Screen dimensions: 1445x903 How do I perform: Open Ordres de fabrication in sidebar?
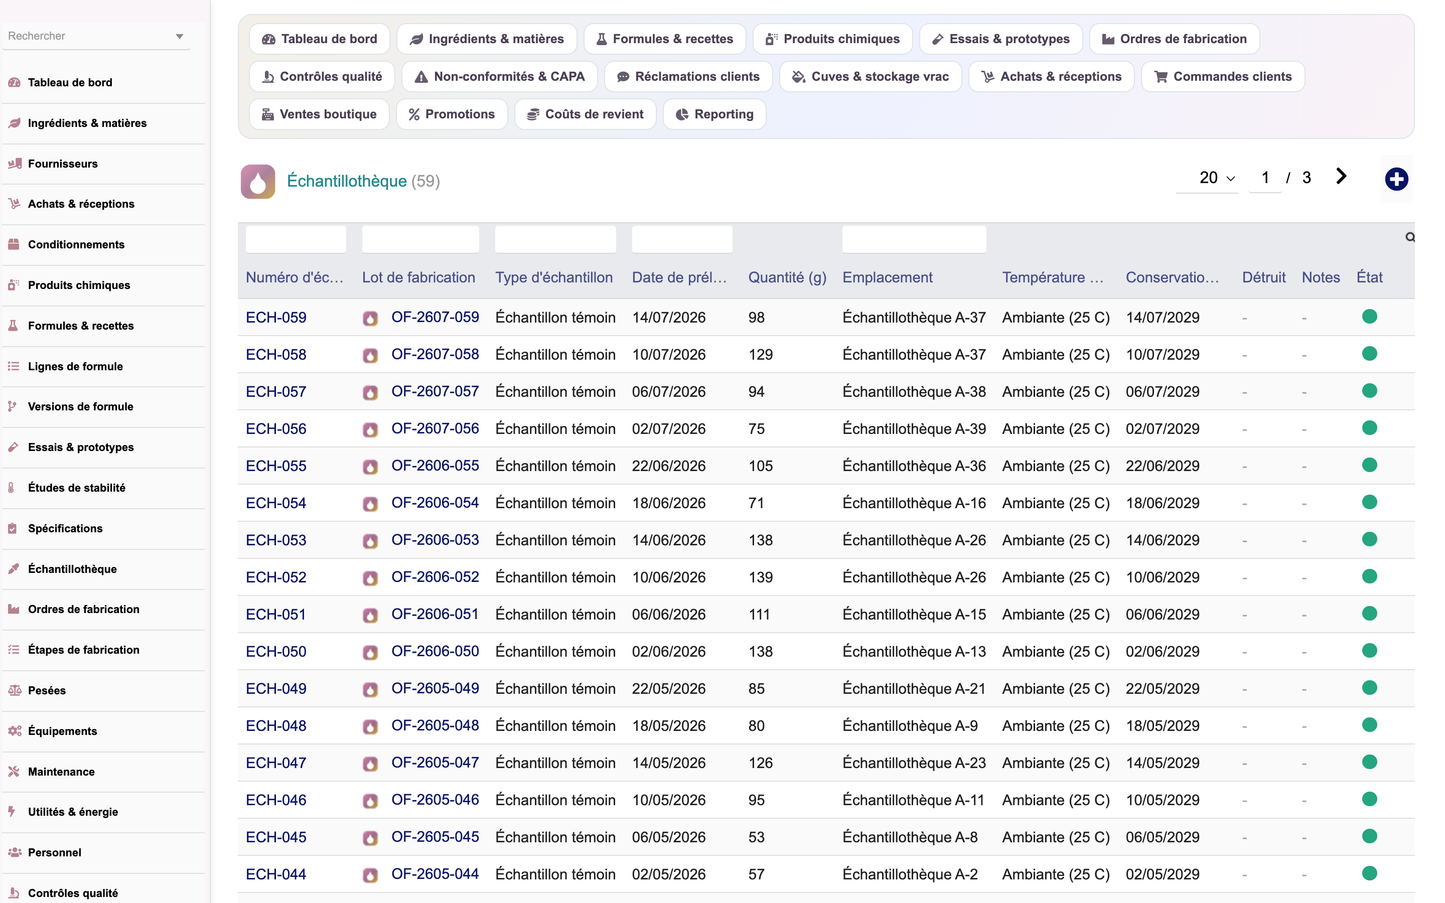click(x=84, y=609)
